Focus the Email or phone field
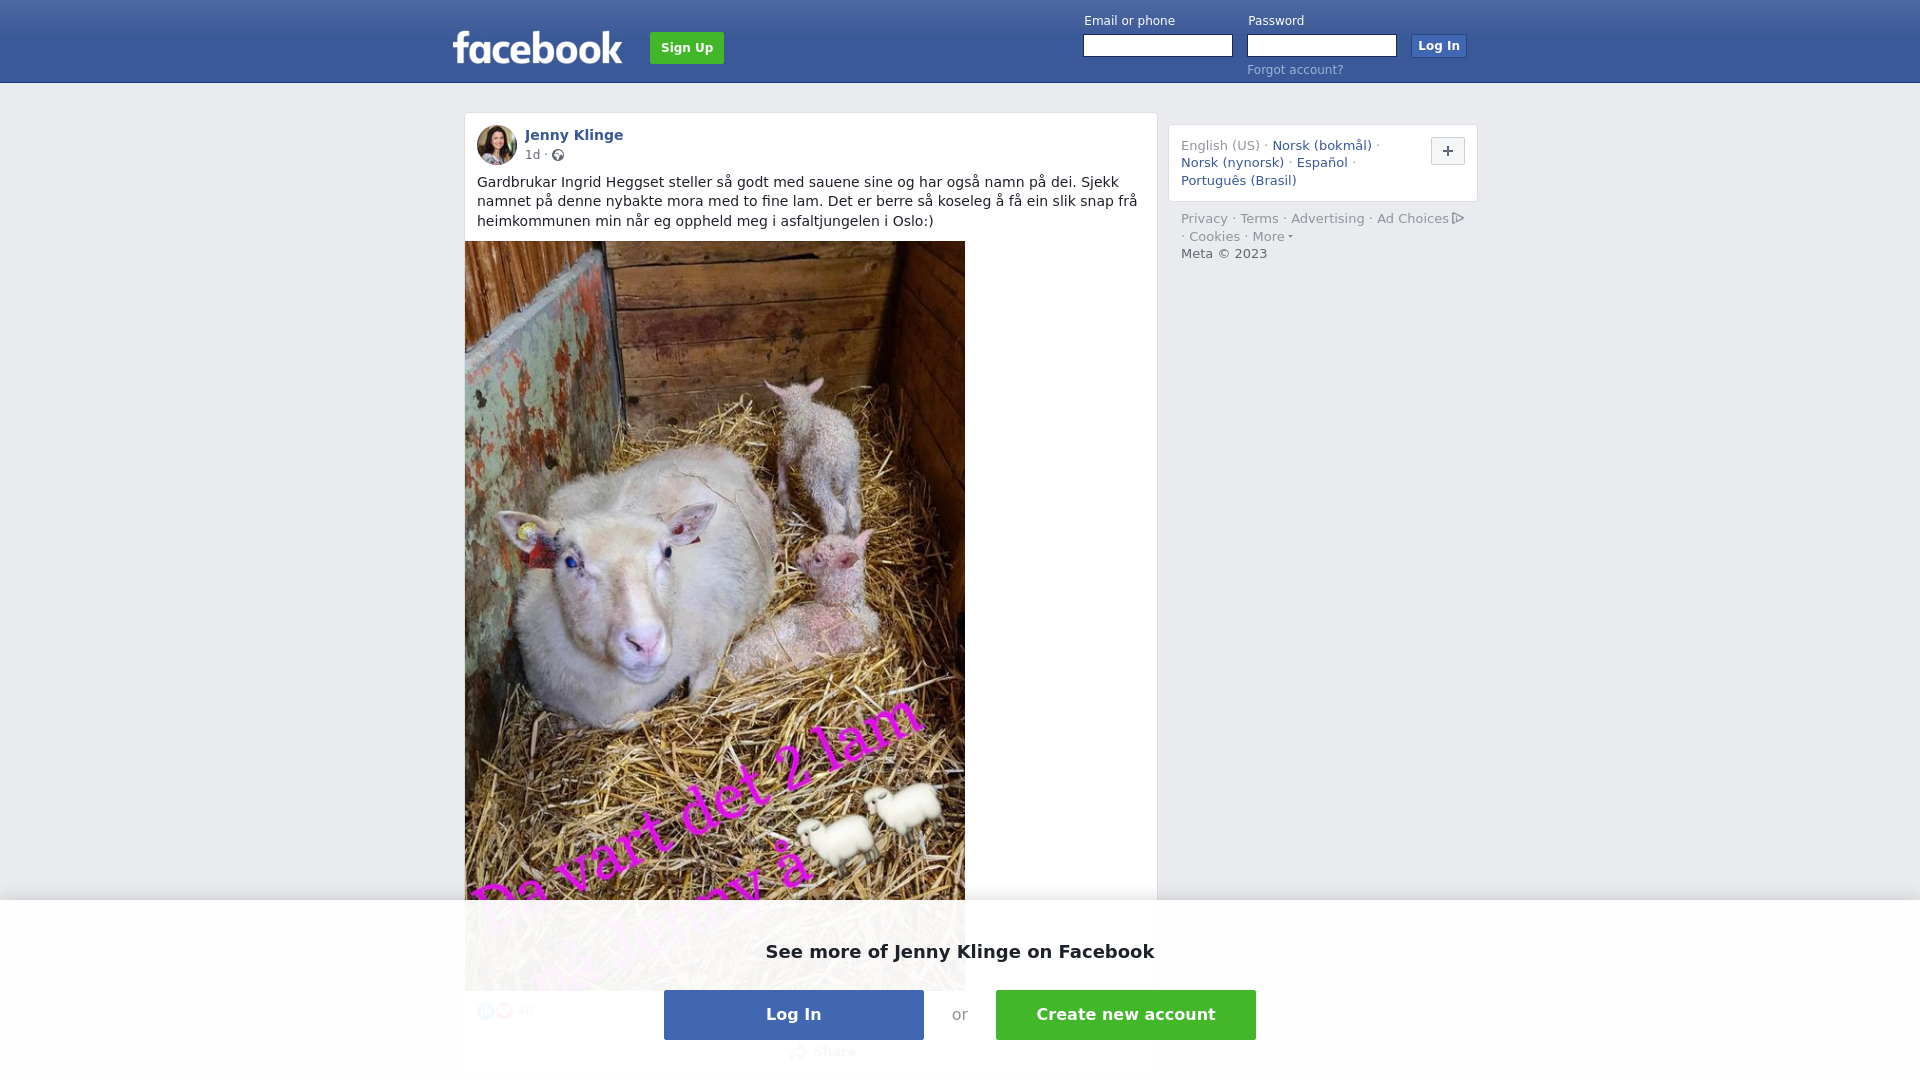Screen dimensions: 1920x1080 tap(1157, 46)
